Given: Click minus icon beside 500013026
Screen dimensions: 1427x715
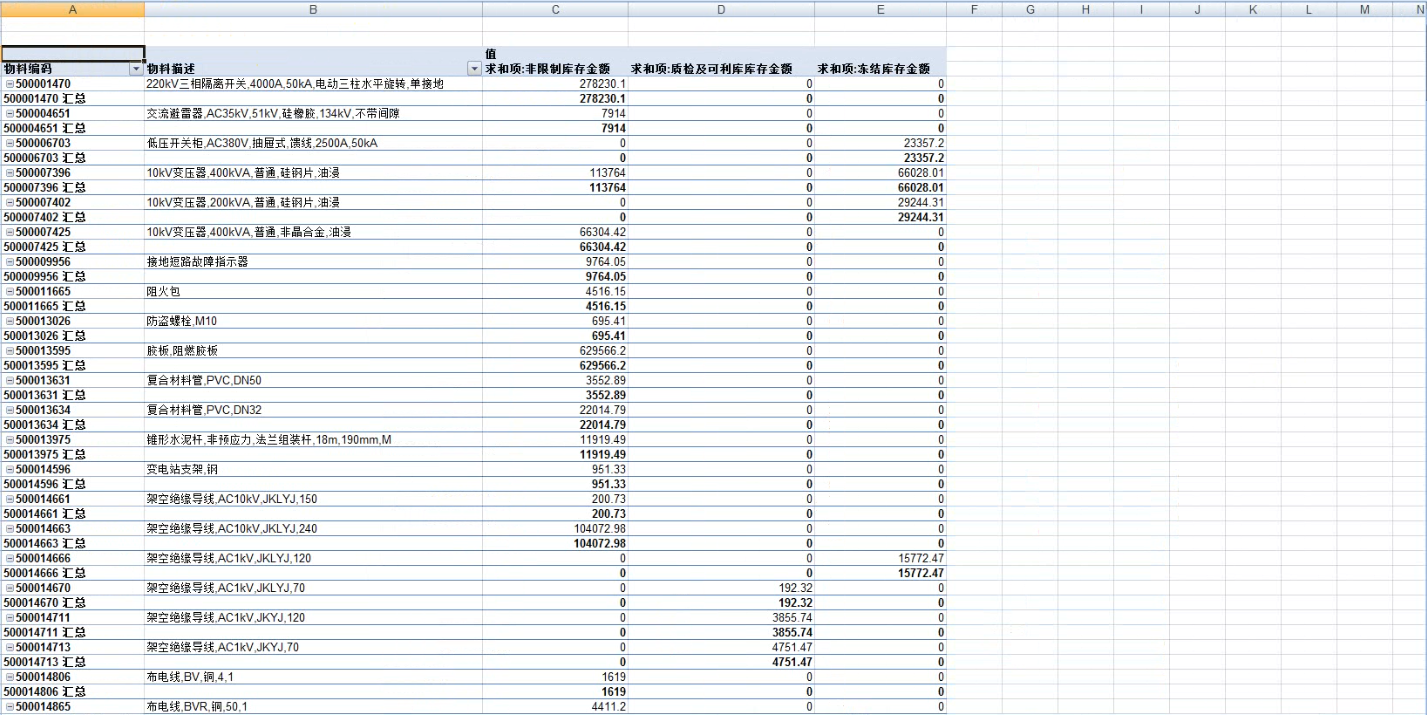Looking at the screenshot, I should point(10,321).
